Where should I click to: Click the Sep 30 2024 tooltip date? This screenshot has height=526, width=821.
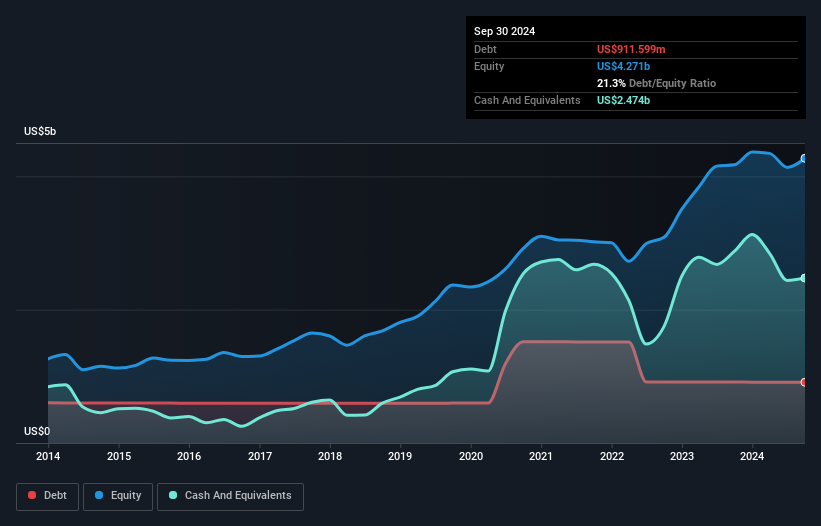point(504,31)
